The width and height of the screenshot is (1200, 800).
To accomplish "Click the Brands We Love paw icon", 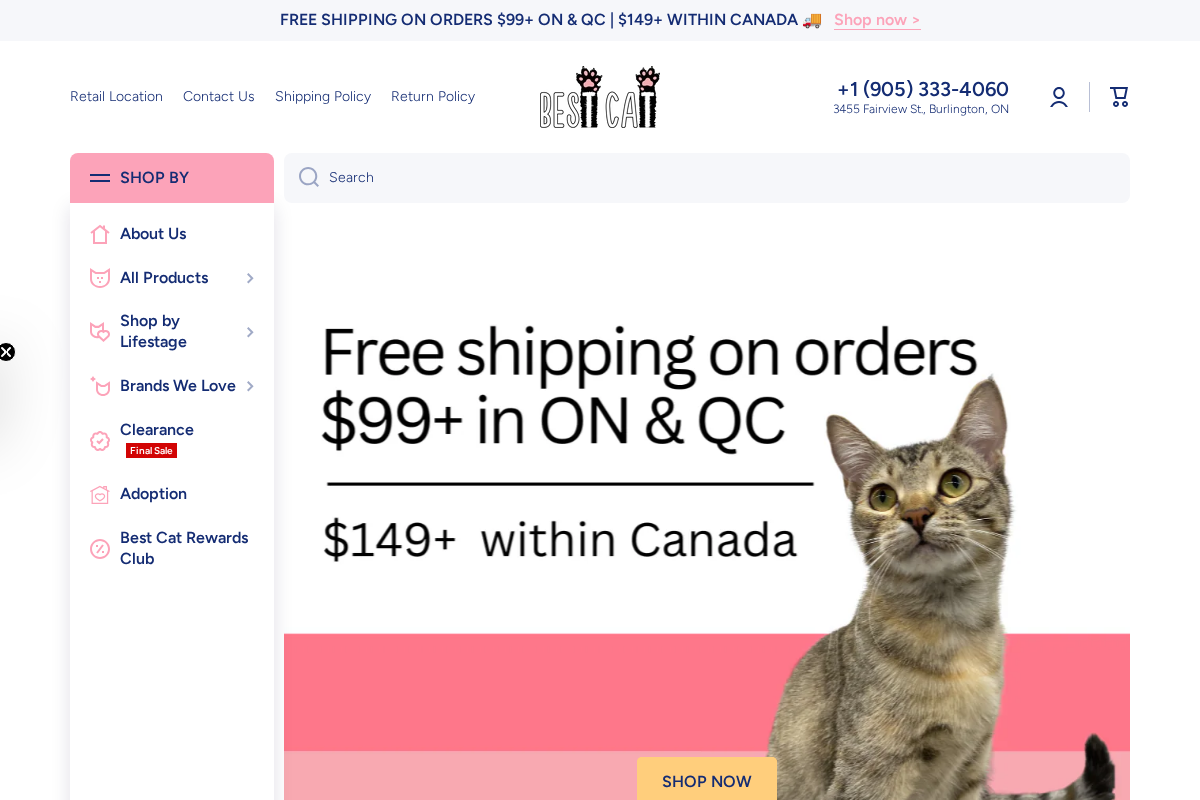I will pyautogui.click(x=100, y=386).
